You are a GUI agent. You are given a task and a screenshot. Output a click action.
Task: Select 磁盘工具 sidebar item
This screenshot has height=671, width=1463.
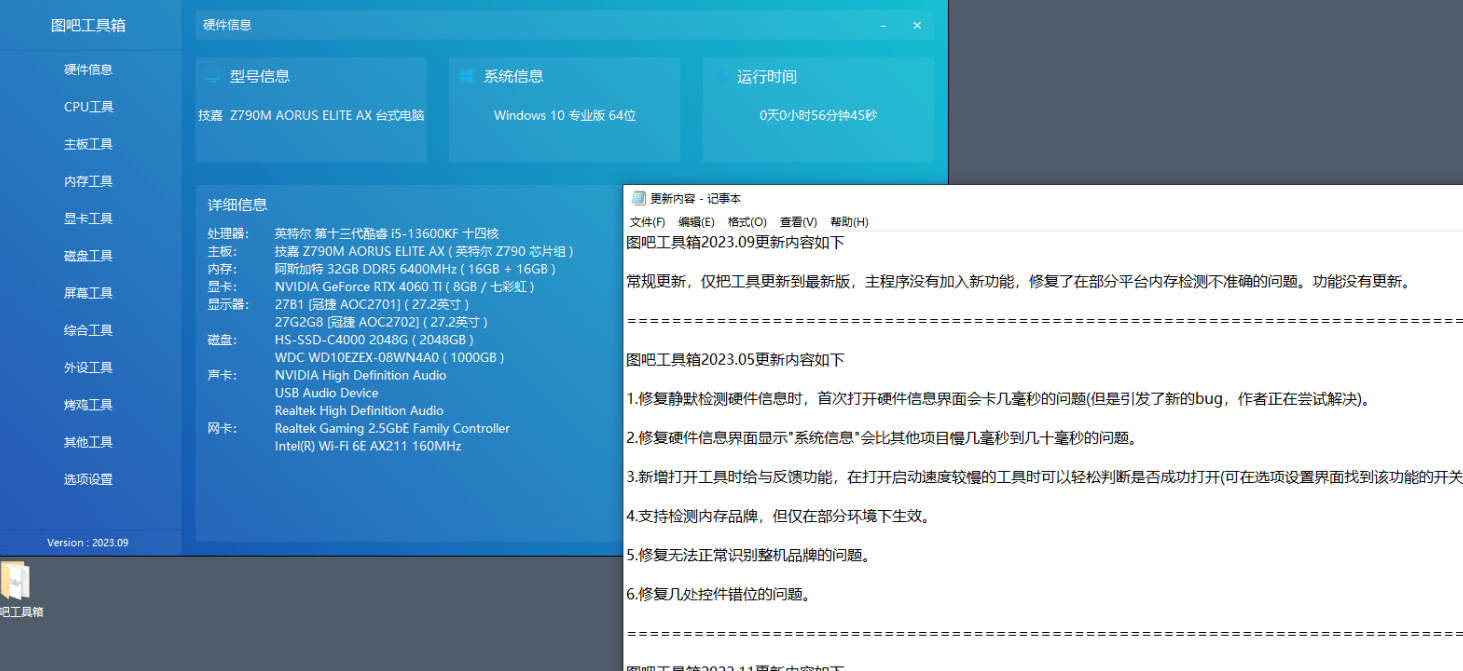(88, 255)
